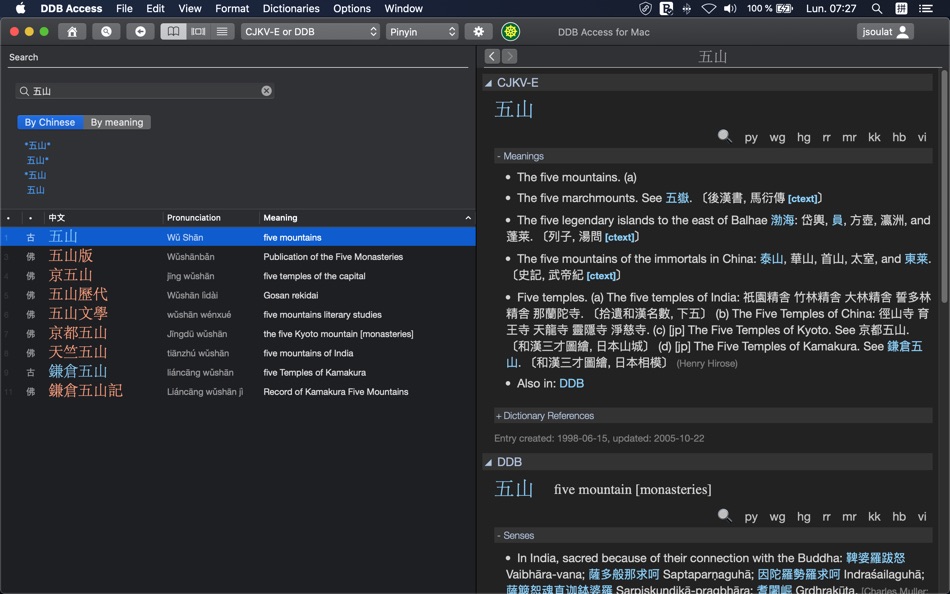Open the Window menu

click(404, 8)
